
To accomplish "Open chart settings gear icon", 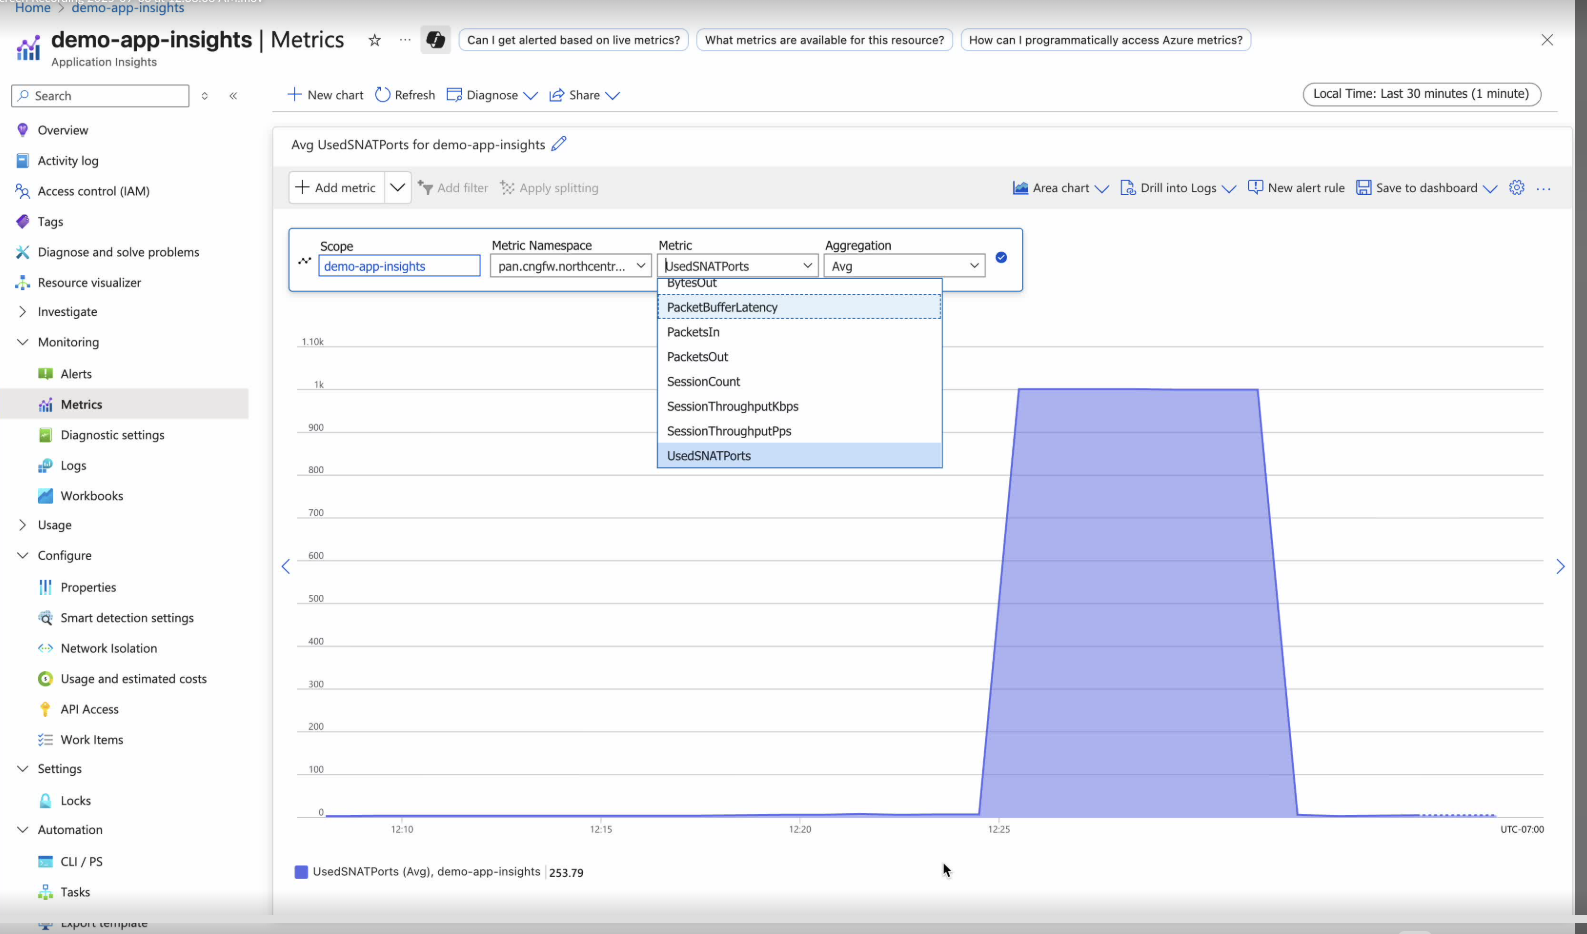I will coord(1516,188).
